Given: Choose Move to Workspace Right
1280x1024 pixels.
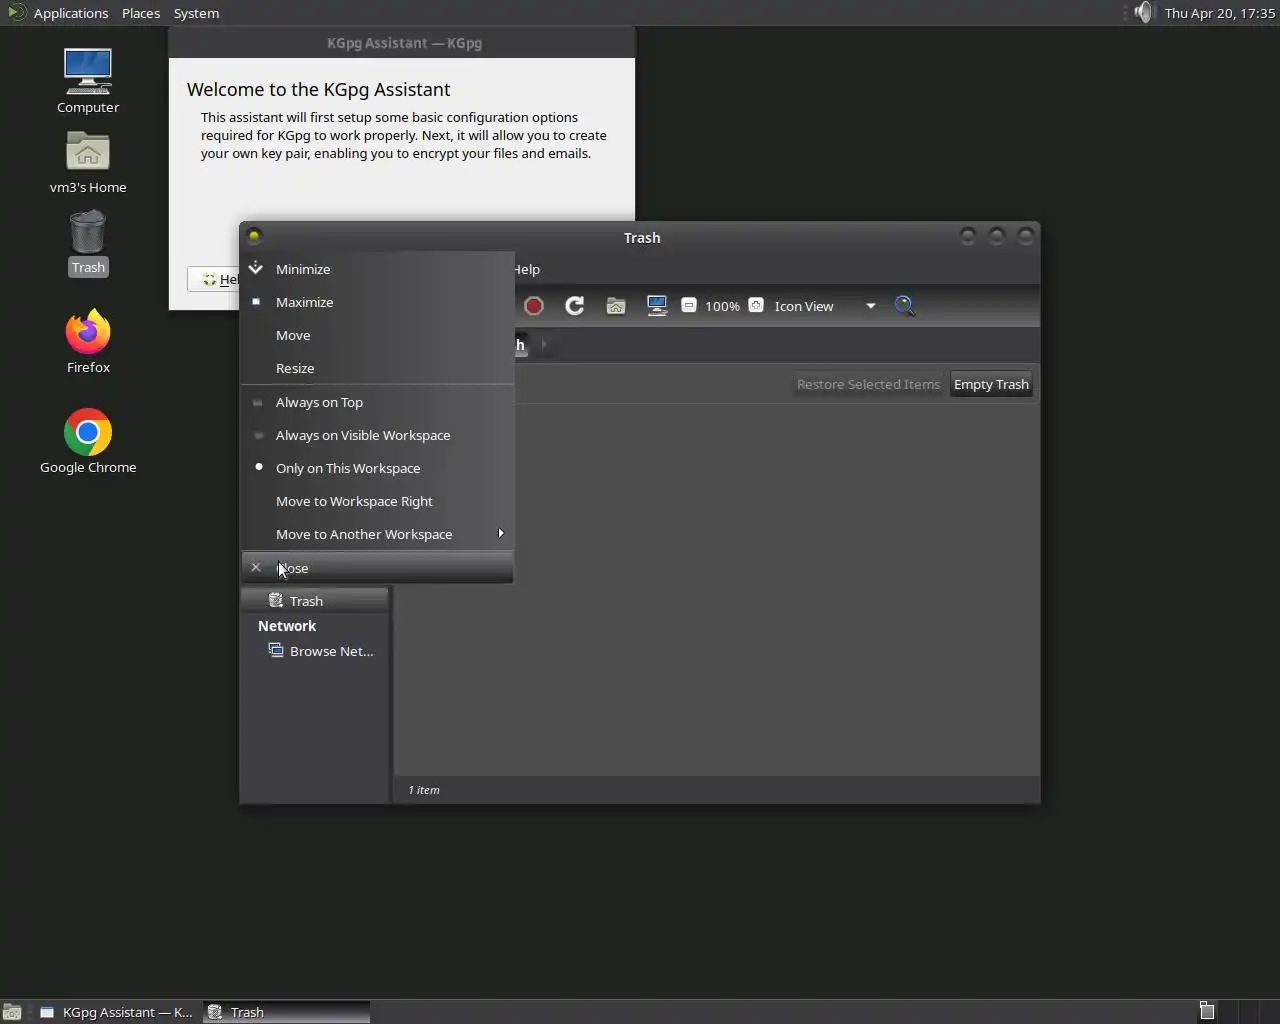Looking at the screenshot, I should (x=378, y=501).
